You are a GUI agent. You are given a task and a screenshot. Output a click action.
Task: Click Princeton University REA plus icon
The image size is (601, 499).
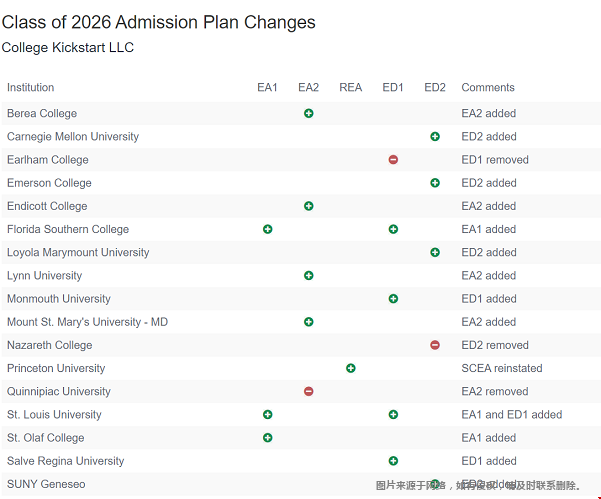[x=351, y=368]
